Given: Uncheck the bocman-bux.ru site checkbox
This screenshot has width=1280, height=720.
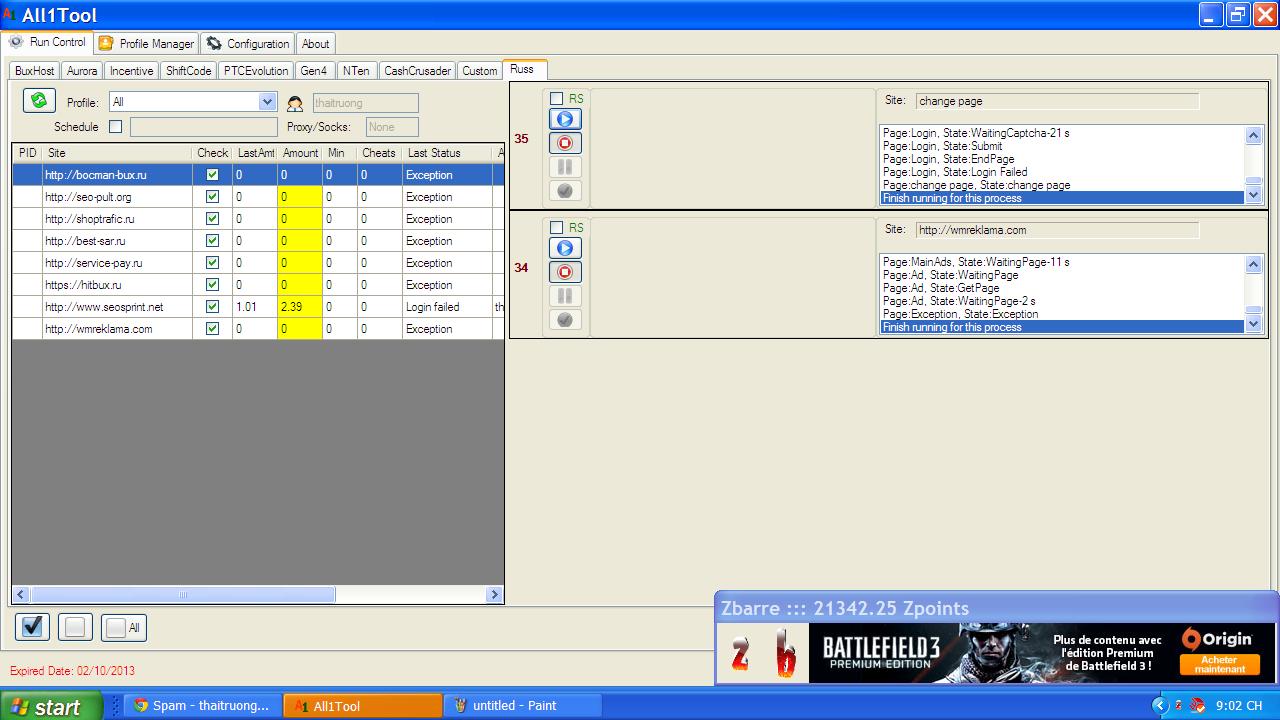Looking at the screenshot, I should pyautogui.click(x=212, y=175).
